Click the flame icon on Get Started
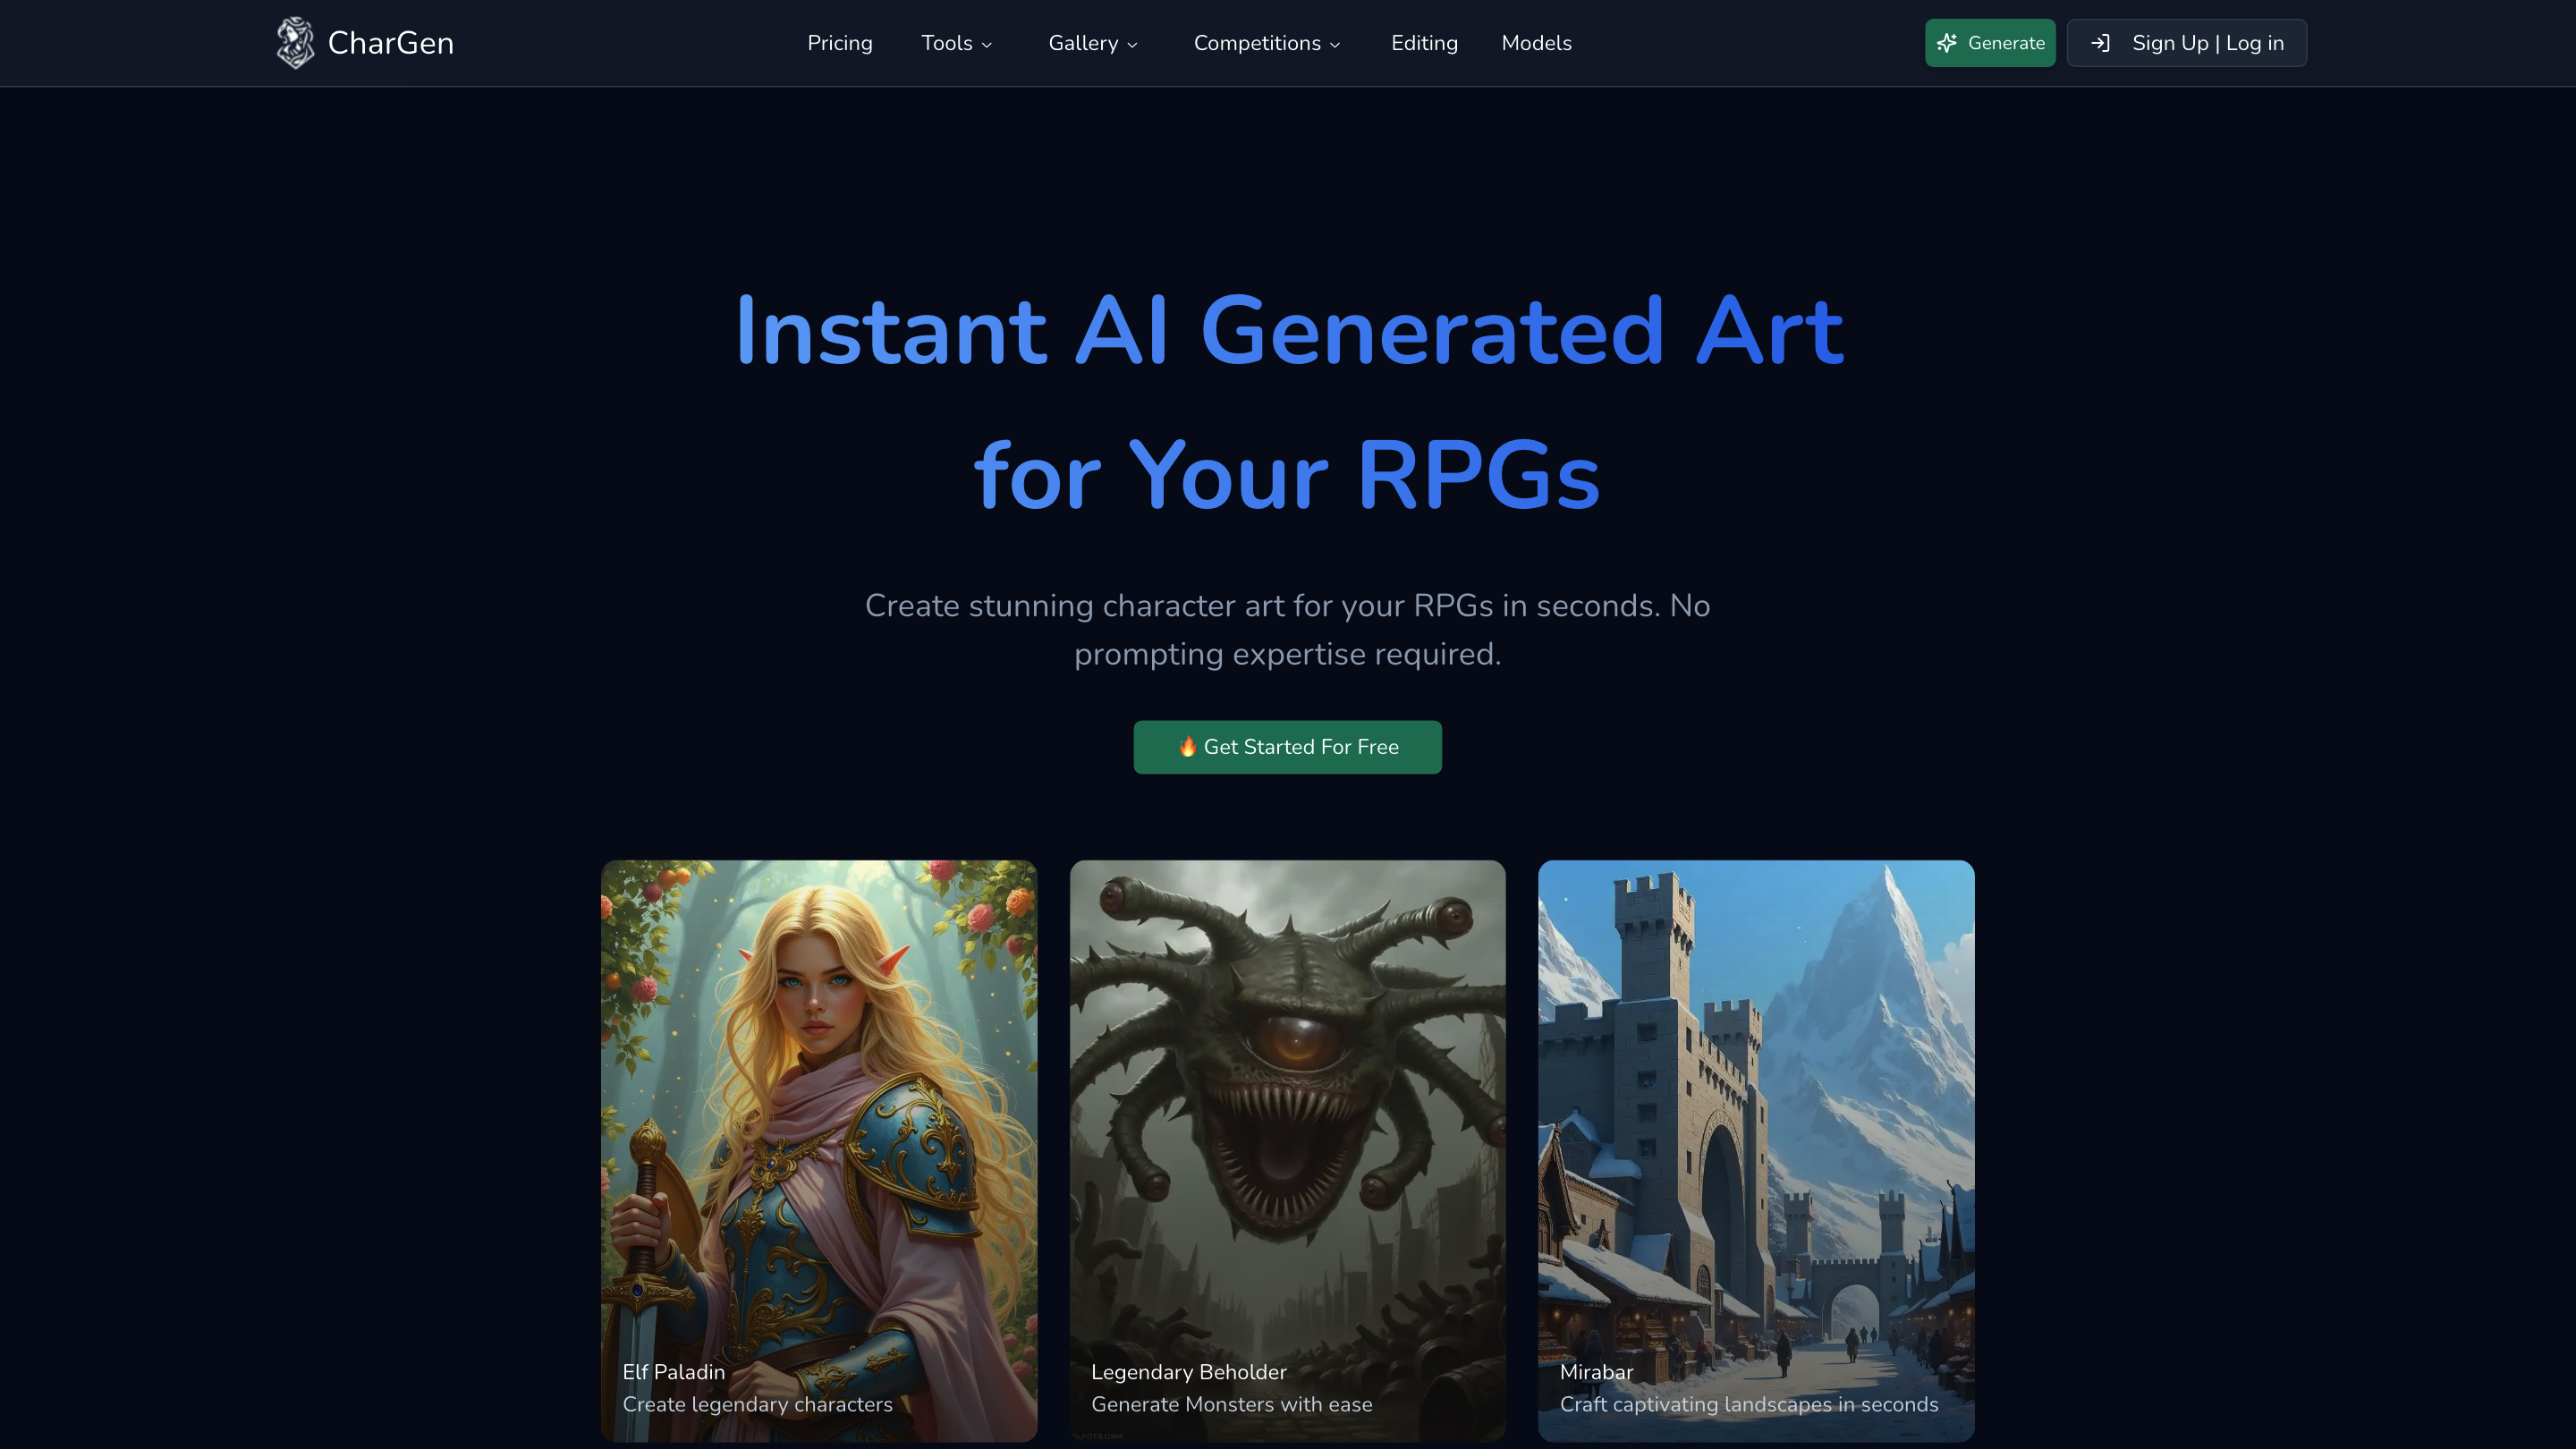Screen dimensions: 2576x1449 1187,747
